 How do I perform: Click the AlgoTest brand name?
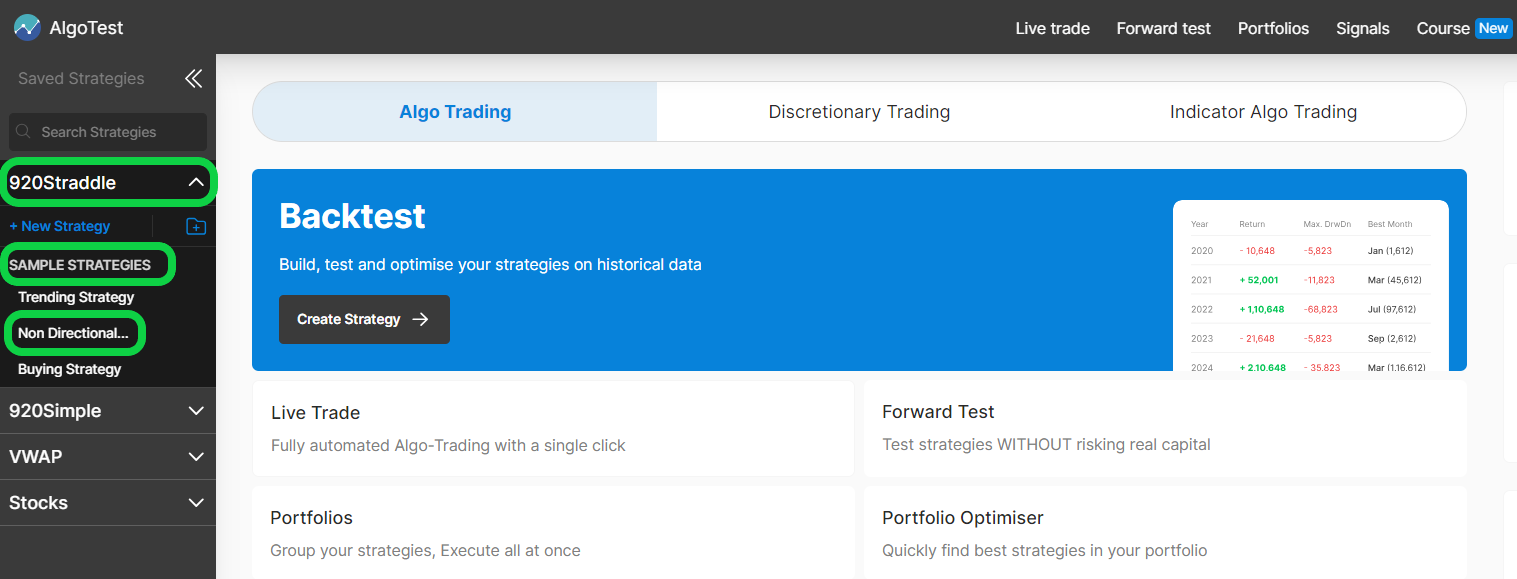click(x=86, y=28)
